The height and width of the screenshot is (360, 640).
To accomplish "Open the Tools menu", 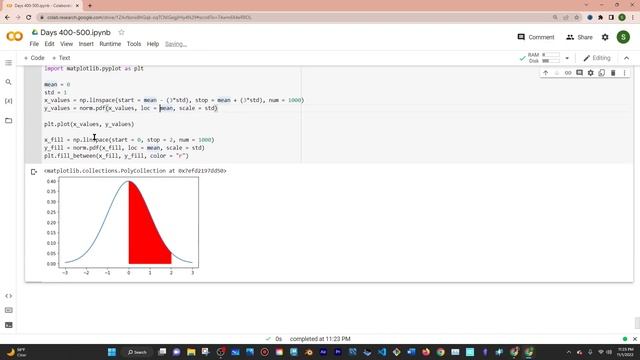I will 134,44.
